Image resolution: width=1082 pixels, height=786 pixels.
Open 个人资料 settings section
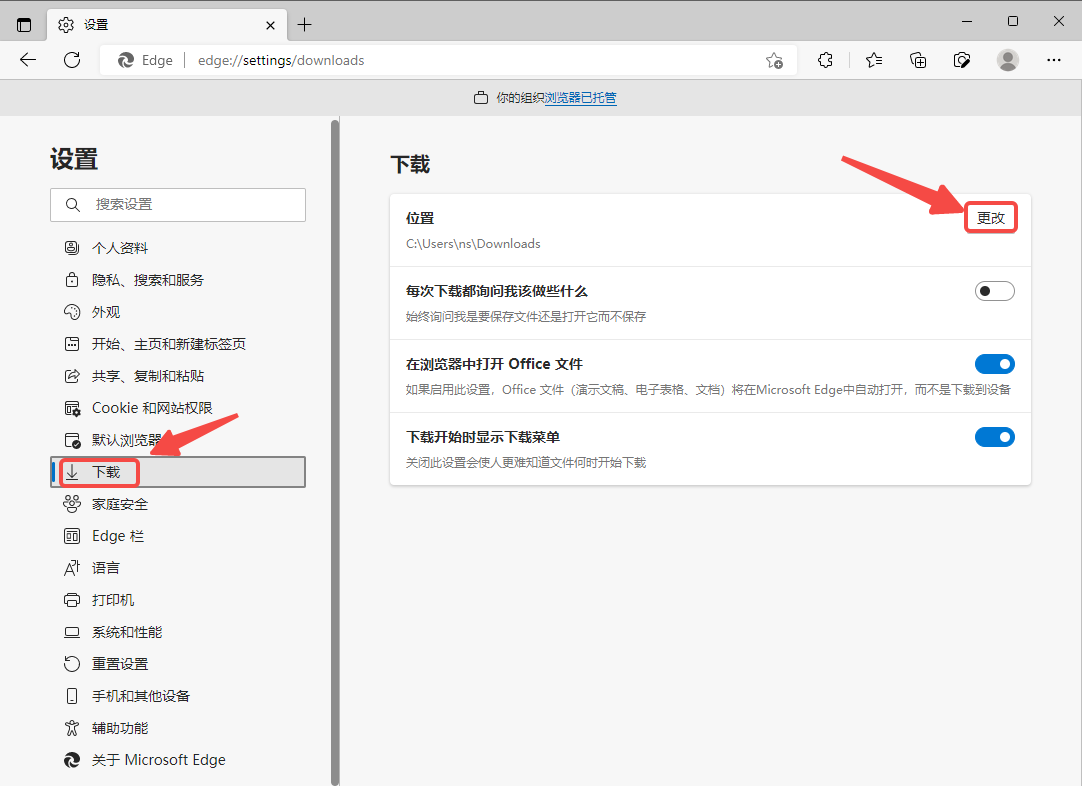[x=178, y=248]
